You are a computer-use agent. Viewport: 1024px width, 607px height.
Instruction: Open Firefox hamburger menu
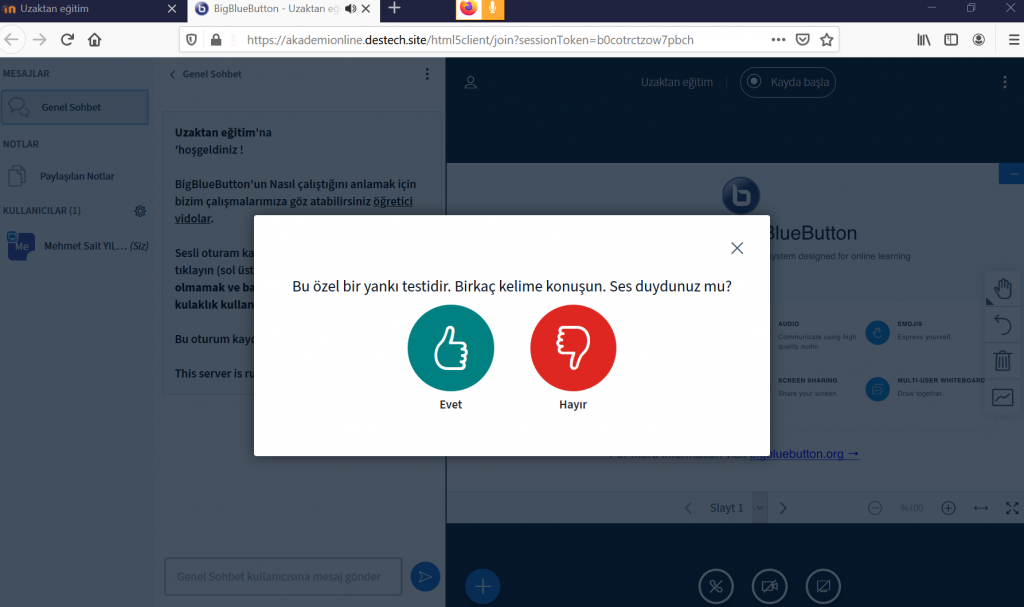1014,40
